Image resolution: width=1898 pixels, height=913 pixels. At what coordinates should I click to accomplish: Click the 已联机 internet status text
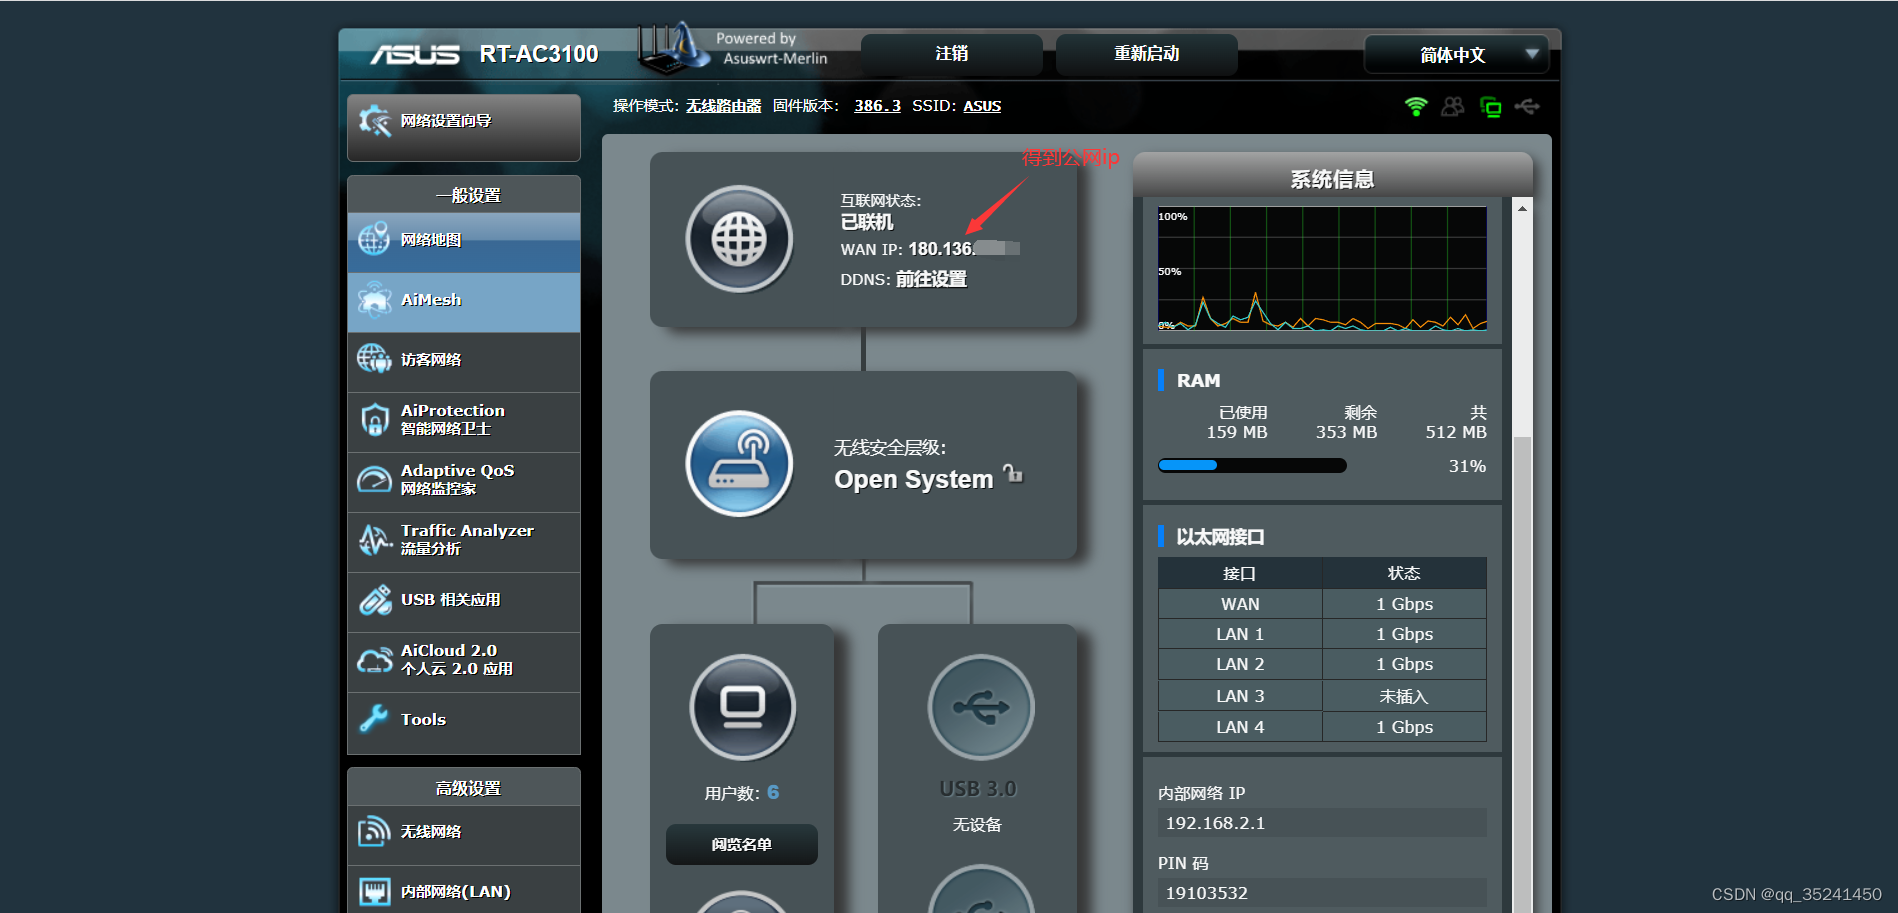pos(867,222)
